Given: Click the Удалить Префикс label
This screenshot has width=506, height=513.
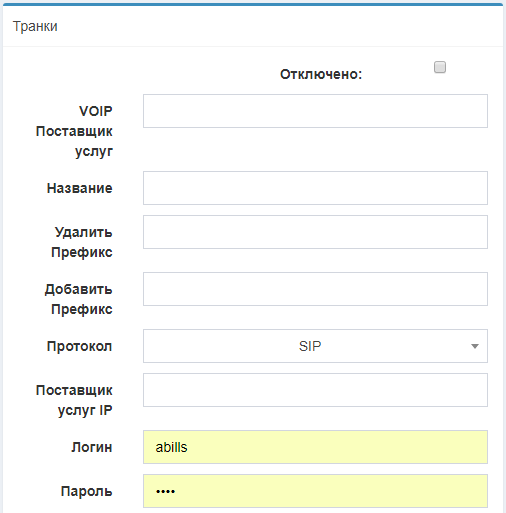Looking at the screenshot, I should [x=82, y=242].
